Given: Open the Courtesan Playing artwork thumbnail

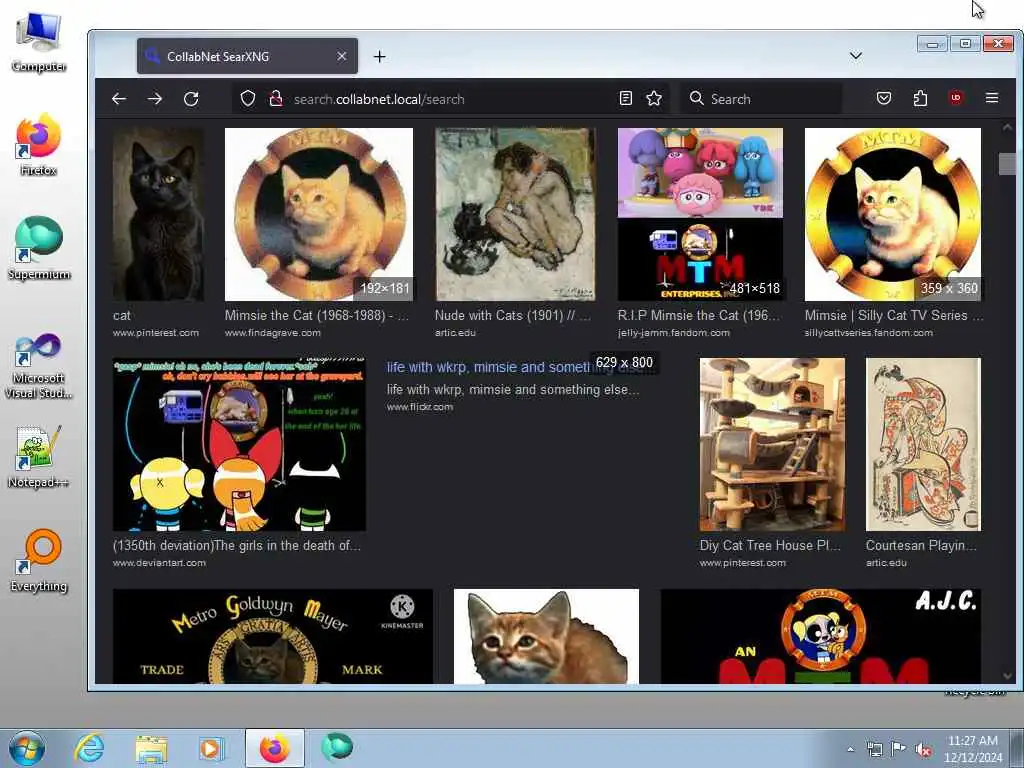Looking at the screenshot, I should (x=923, y=444).
